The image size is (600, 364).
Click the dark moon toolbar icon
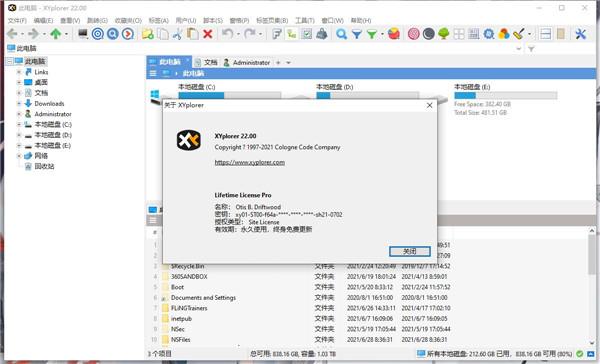[429, 34]
